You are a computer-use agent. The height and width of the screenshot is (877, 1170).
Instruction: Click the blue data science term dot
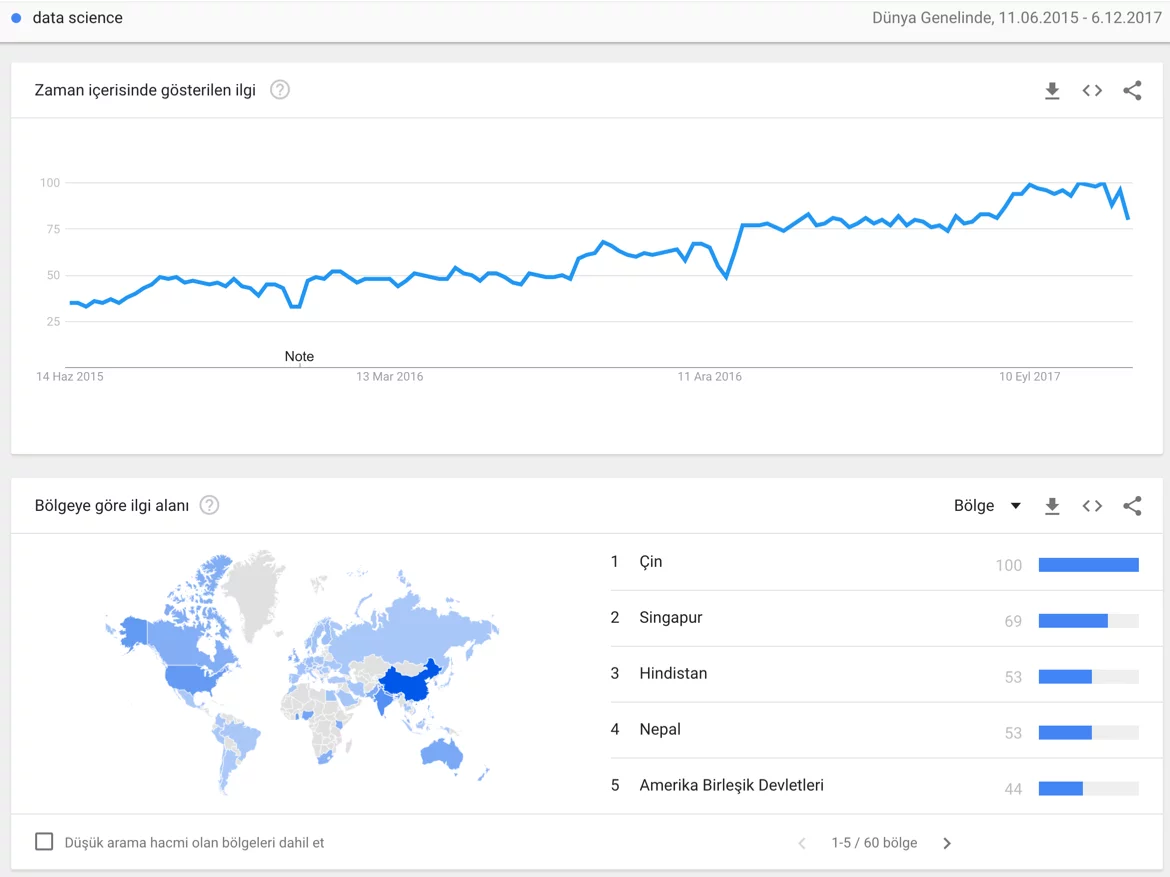click(x=16, y=18)
